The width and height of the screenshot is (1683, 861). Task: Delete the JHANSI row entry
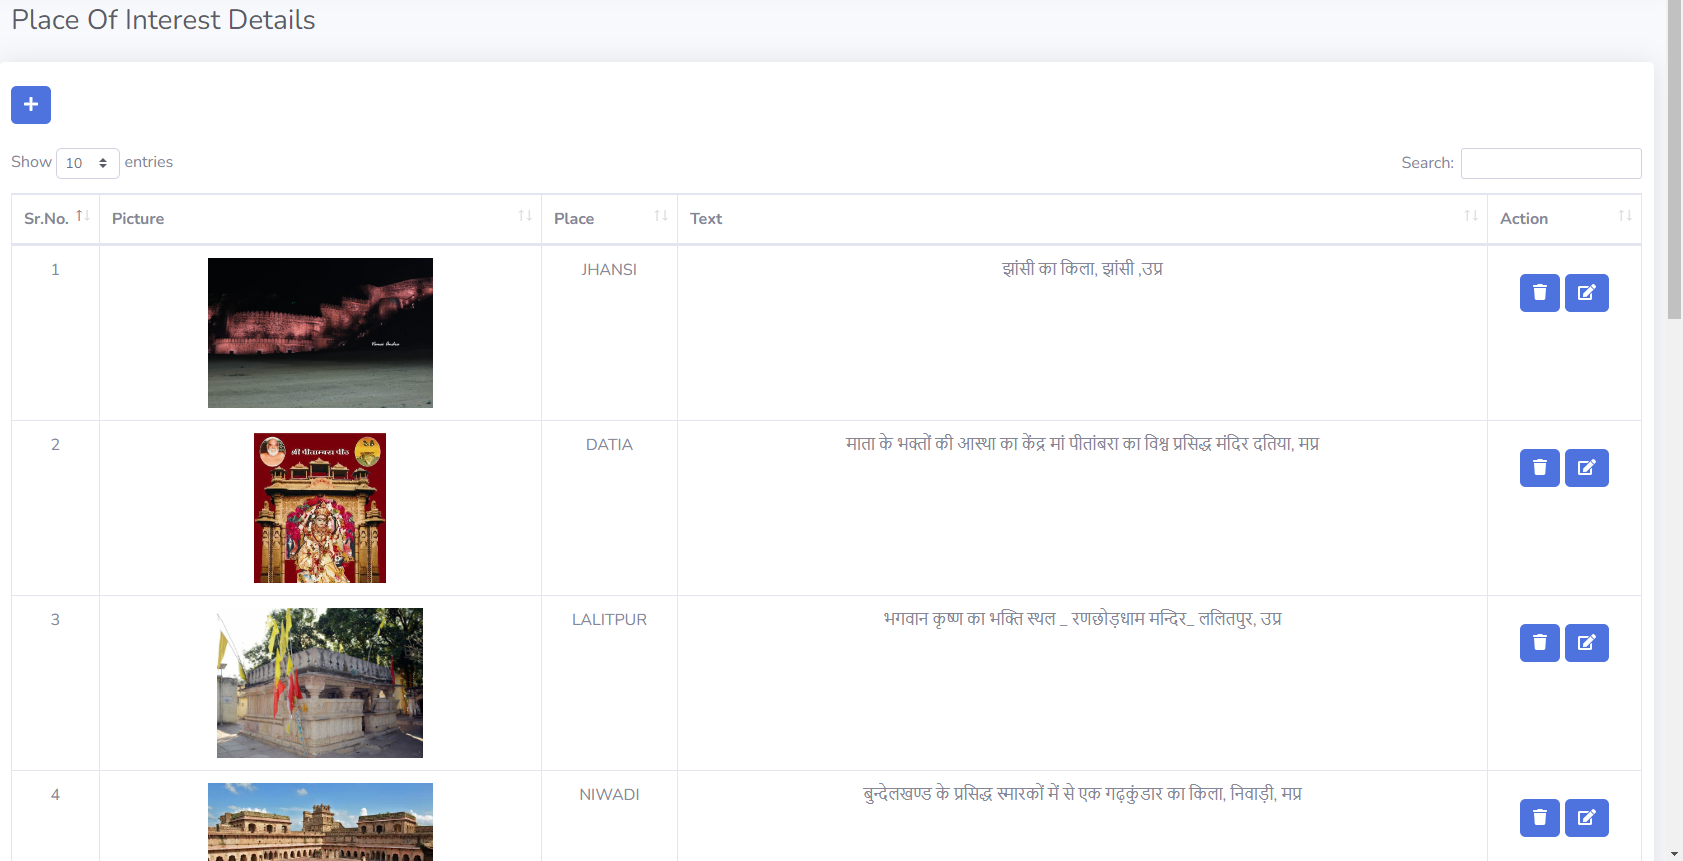(x=1539, y=293)
